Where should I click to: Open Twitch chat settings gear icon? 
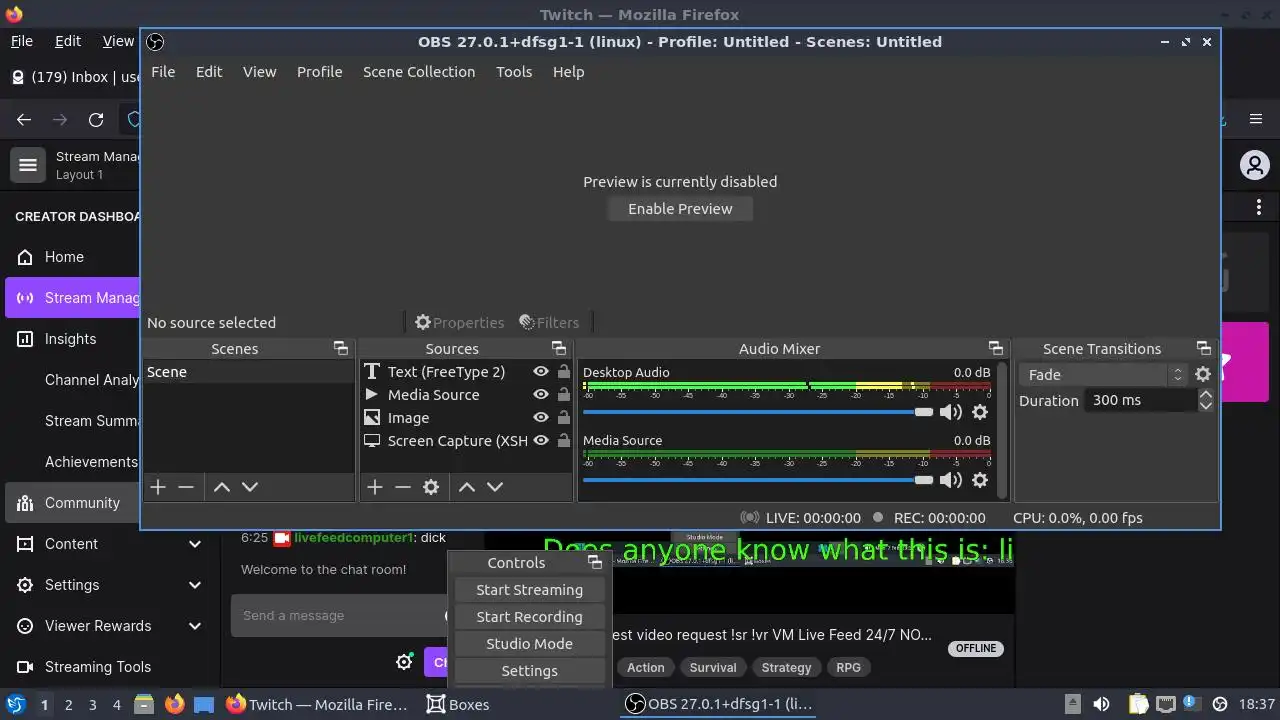pos(404,662)
